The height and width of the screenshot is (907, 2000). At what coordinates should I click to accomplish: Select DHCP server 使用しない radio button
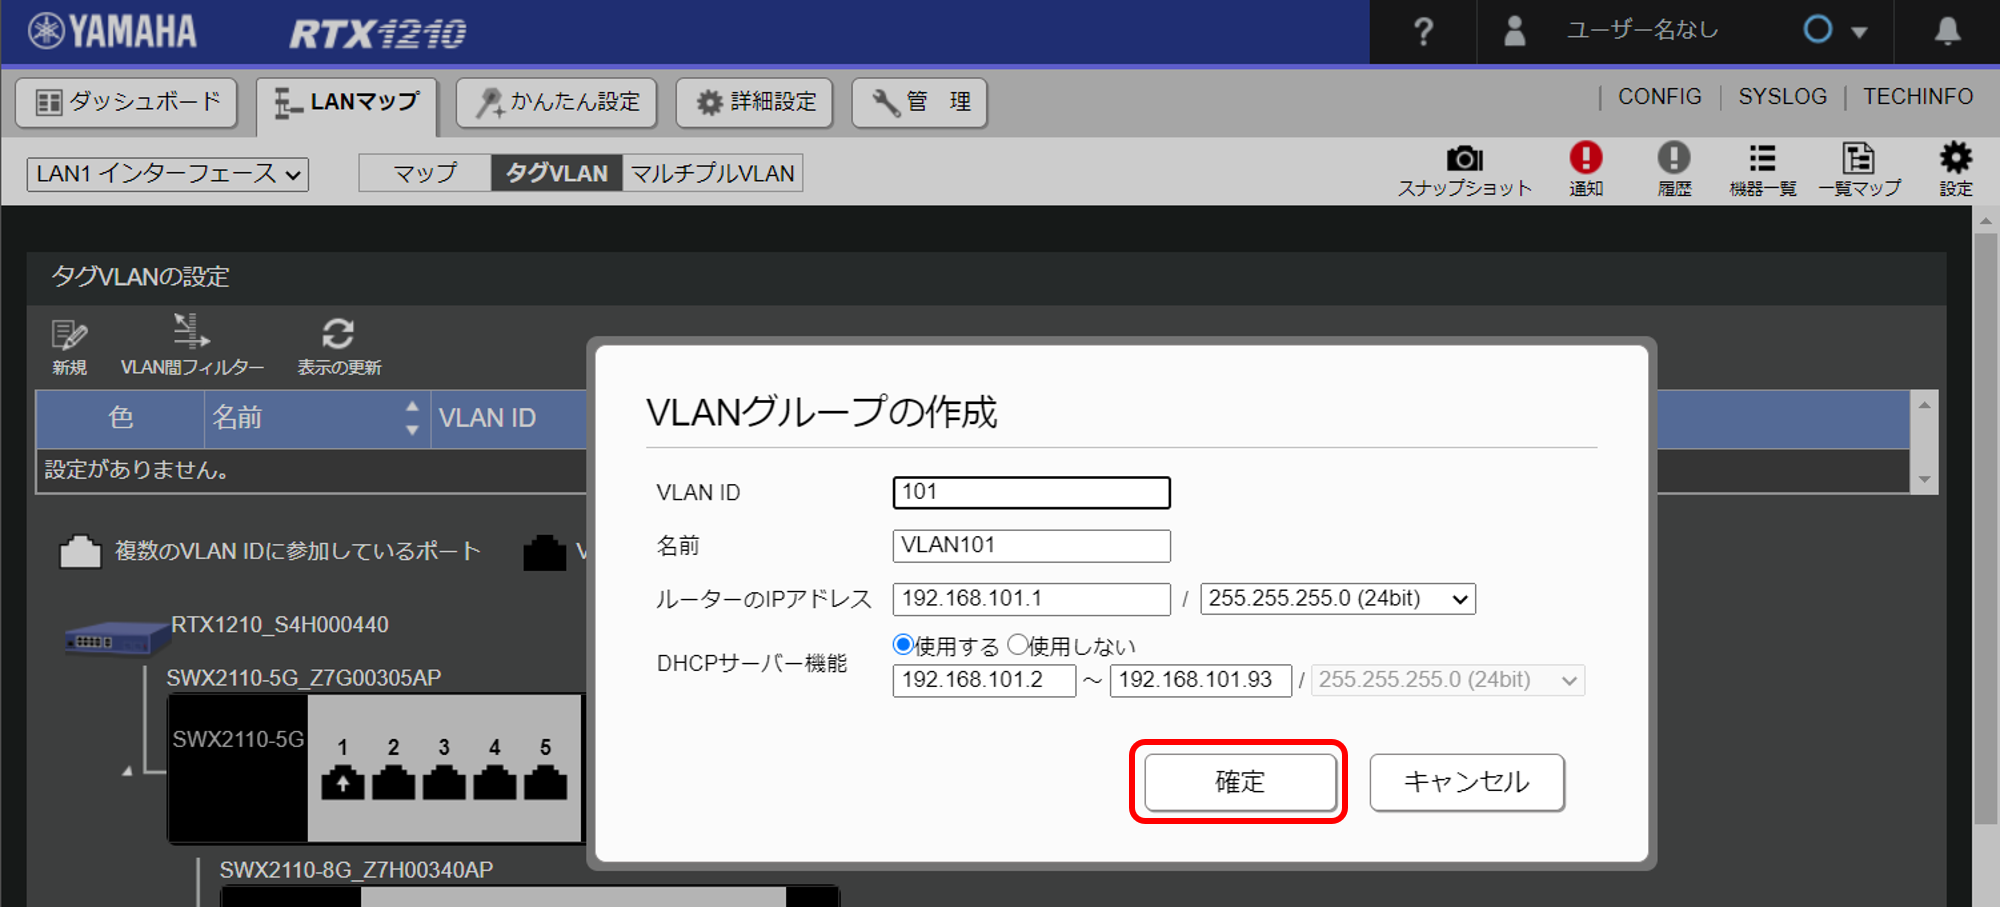tap(1018, 645)
